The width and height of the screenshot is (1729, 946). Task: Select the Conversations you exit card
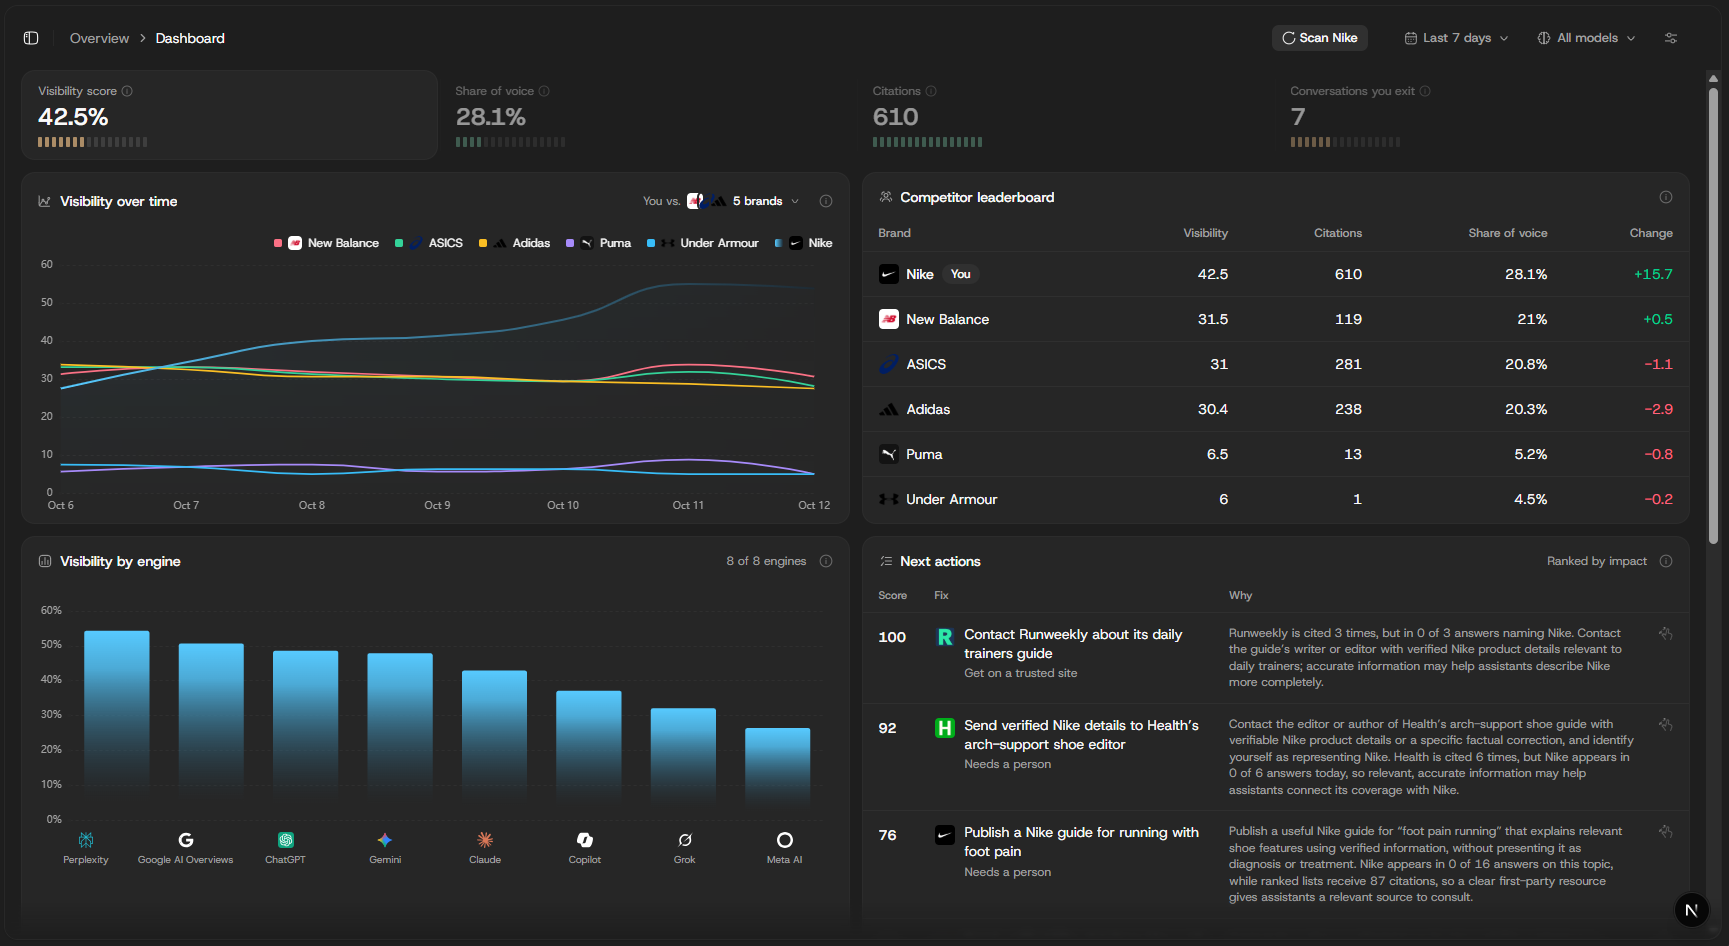pos(1482,115)
